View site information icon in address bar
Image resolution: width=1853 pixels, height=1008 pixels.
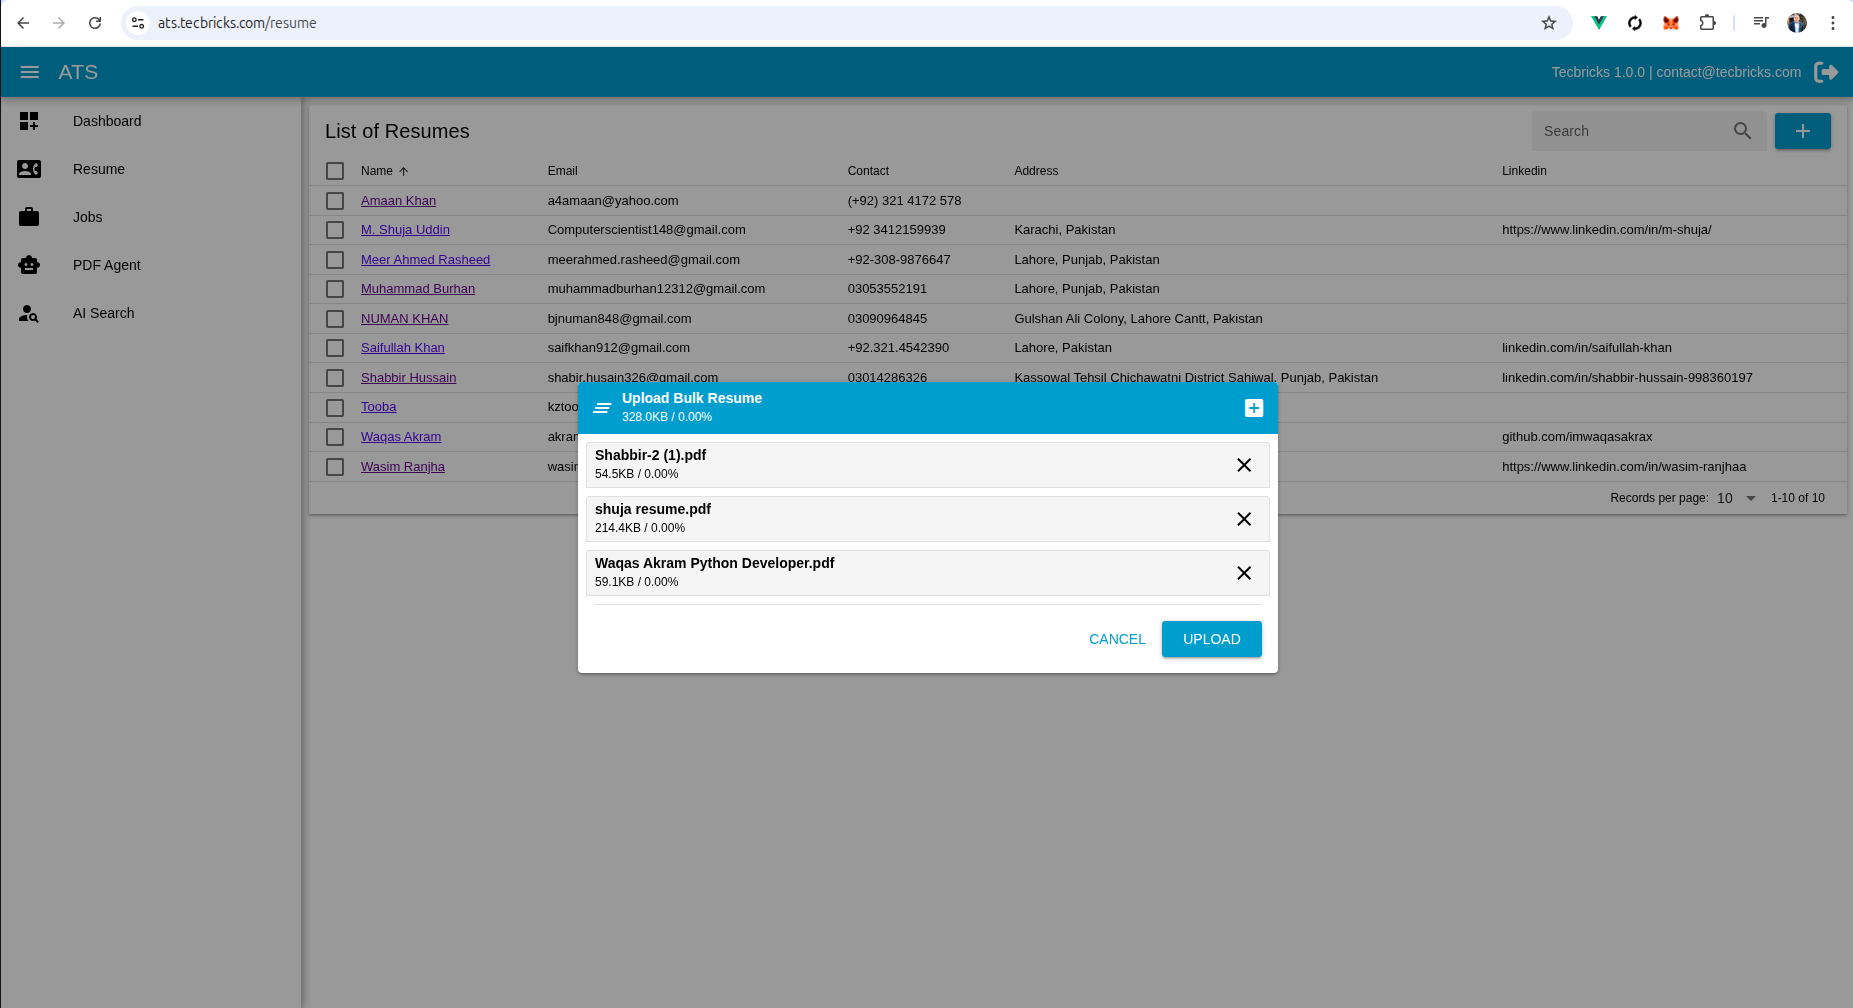click(x=138, y=23)
